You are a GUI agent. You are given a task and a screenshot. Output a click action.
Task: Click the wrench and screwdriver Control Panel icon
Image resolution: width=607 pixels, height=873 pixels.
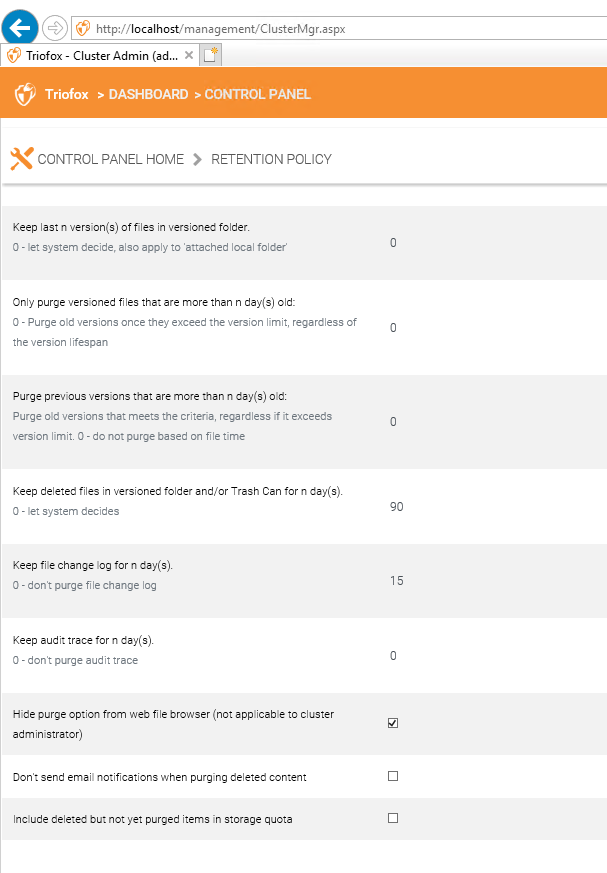(22, 159)
